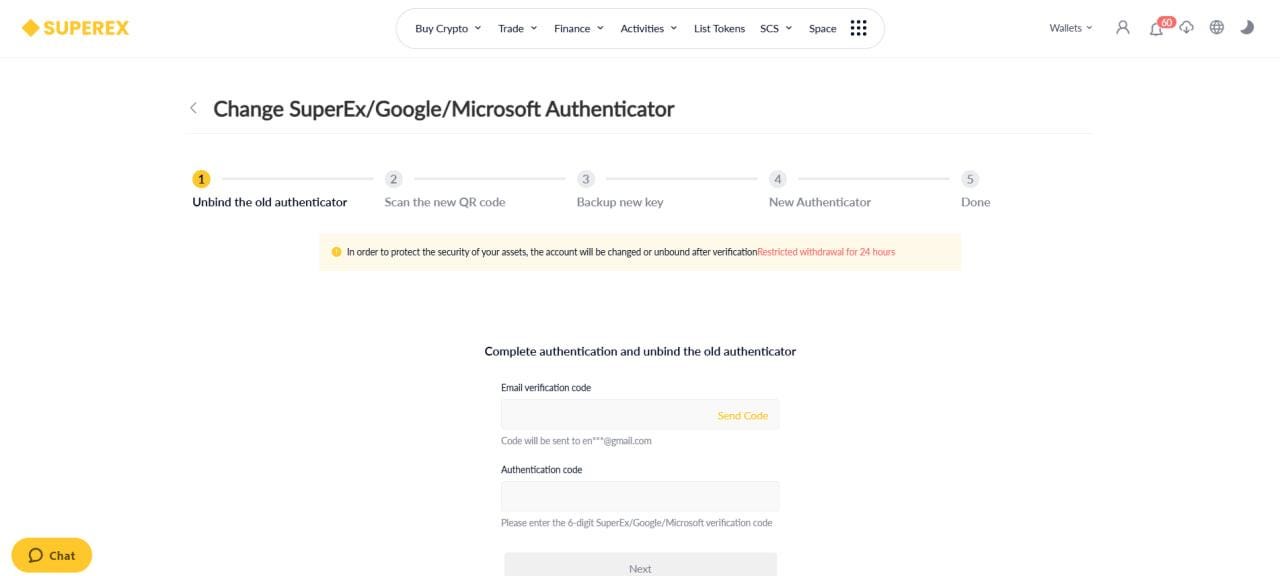
Task: Expand the Trade dropdown
Action: coord(518,28)
